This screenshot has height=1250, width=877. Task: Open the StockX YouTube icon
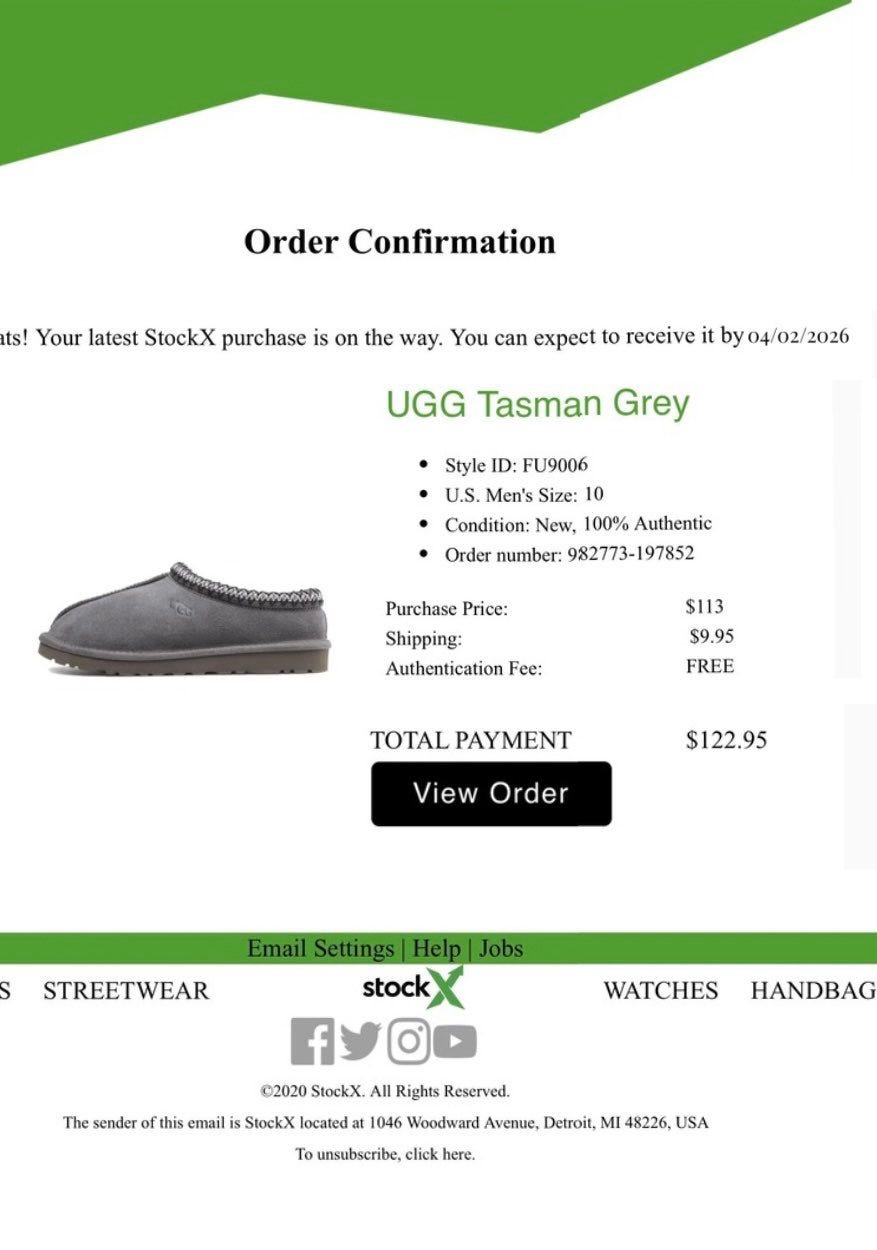point(455,1042)
